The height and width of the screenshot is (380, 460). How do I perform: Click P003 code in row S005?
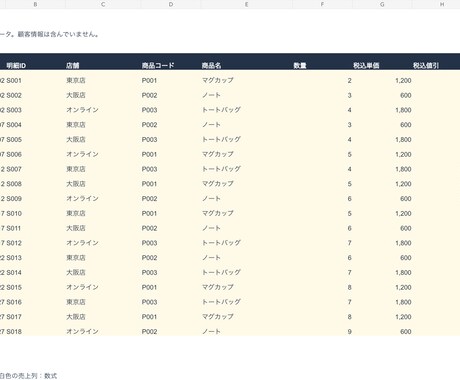point(149,139)
